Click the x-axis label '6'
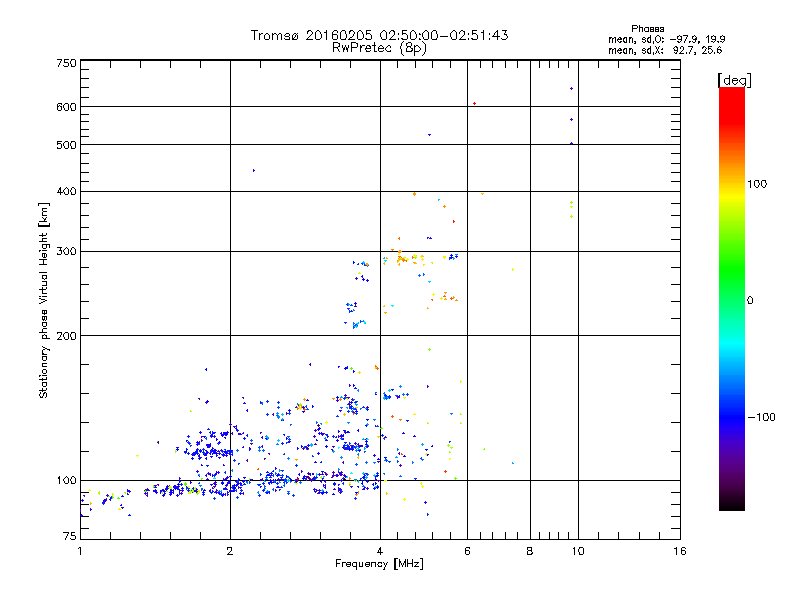The width and height of the screenshot is (800, 600). [467, 551]
